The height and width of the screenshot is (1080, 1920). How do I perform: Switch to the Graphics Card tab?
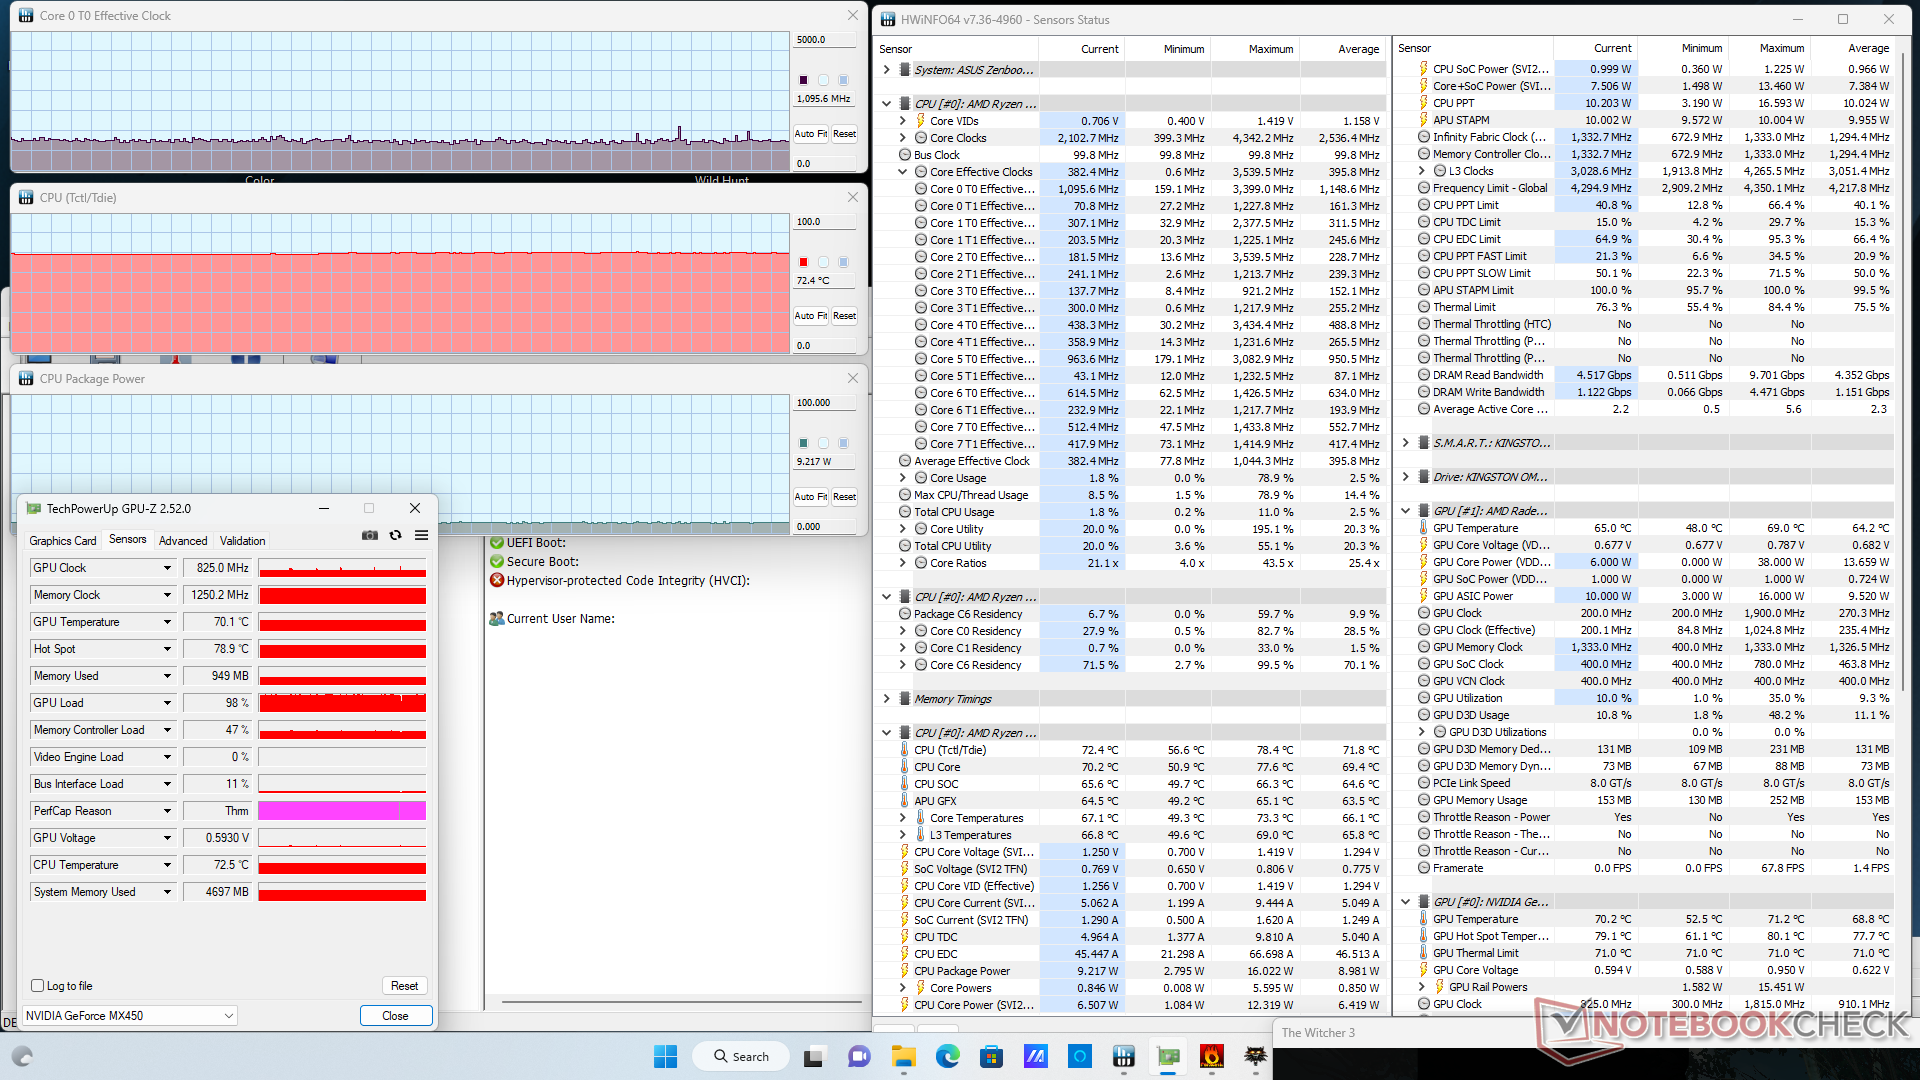click(x=63, y=541)
